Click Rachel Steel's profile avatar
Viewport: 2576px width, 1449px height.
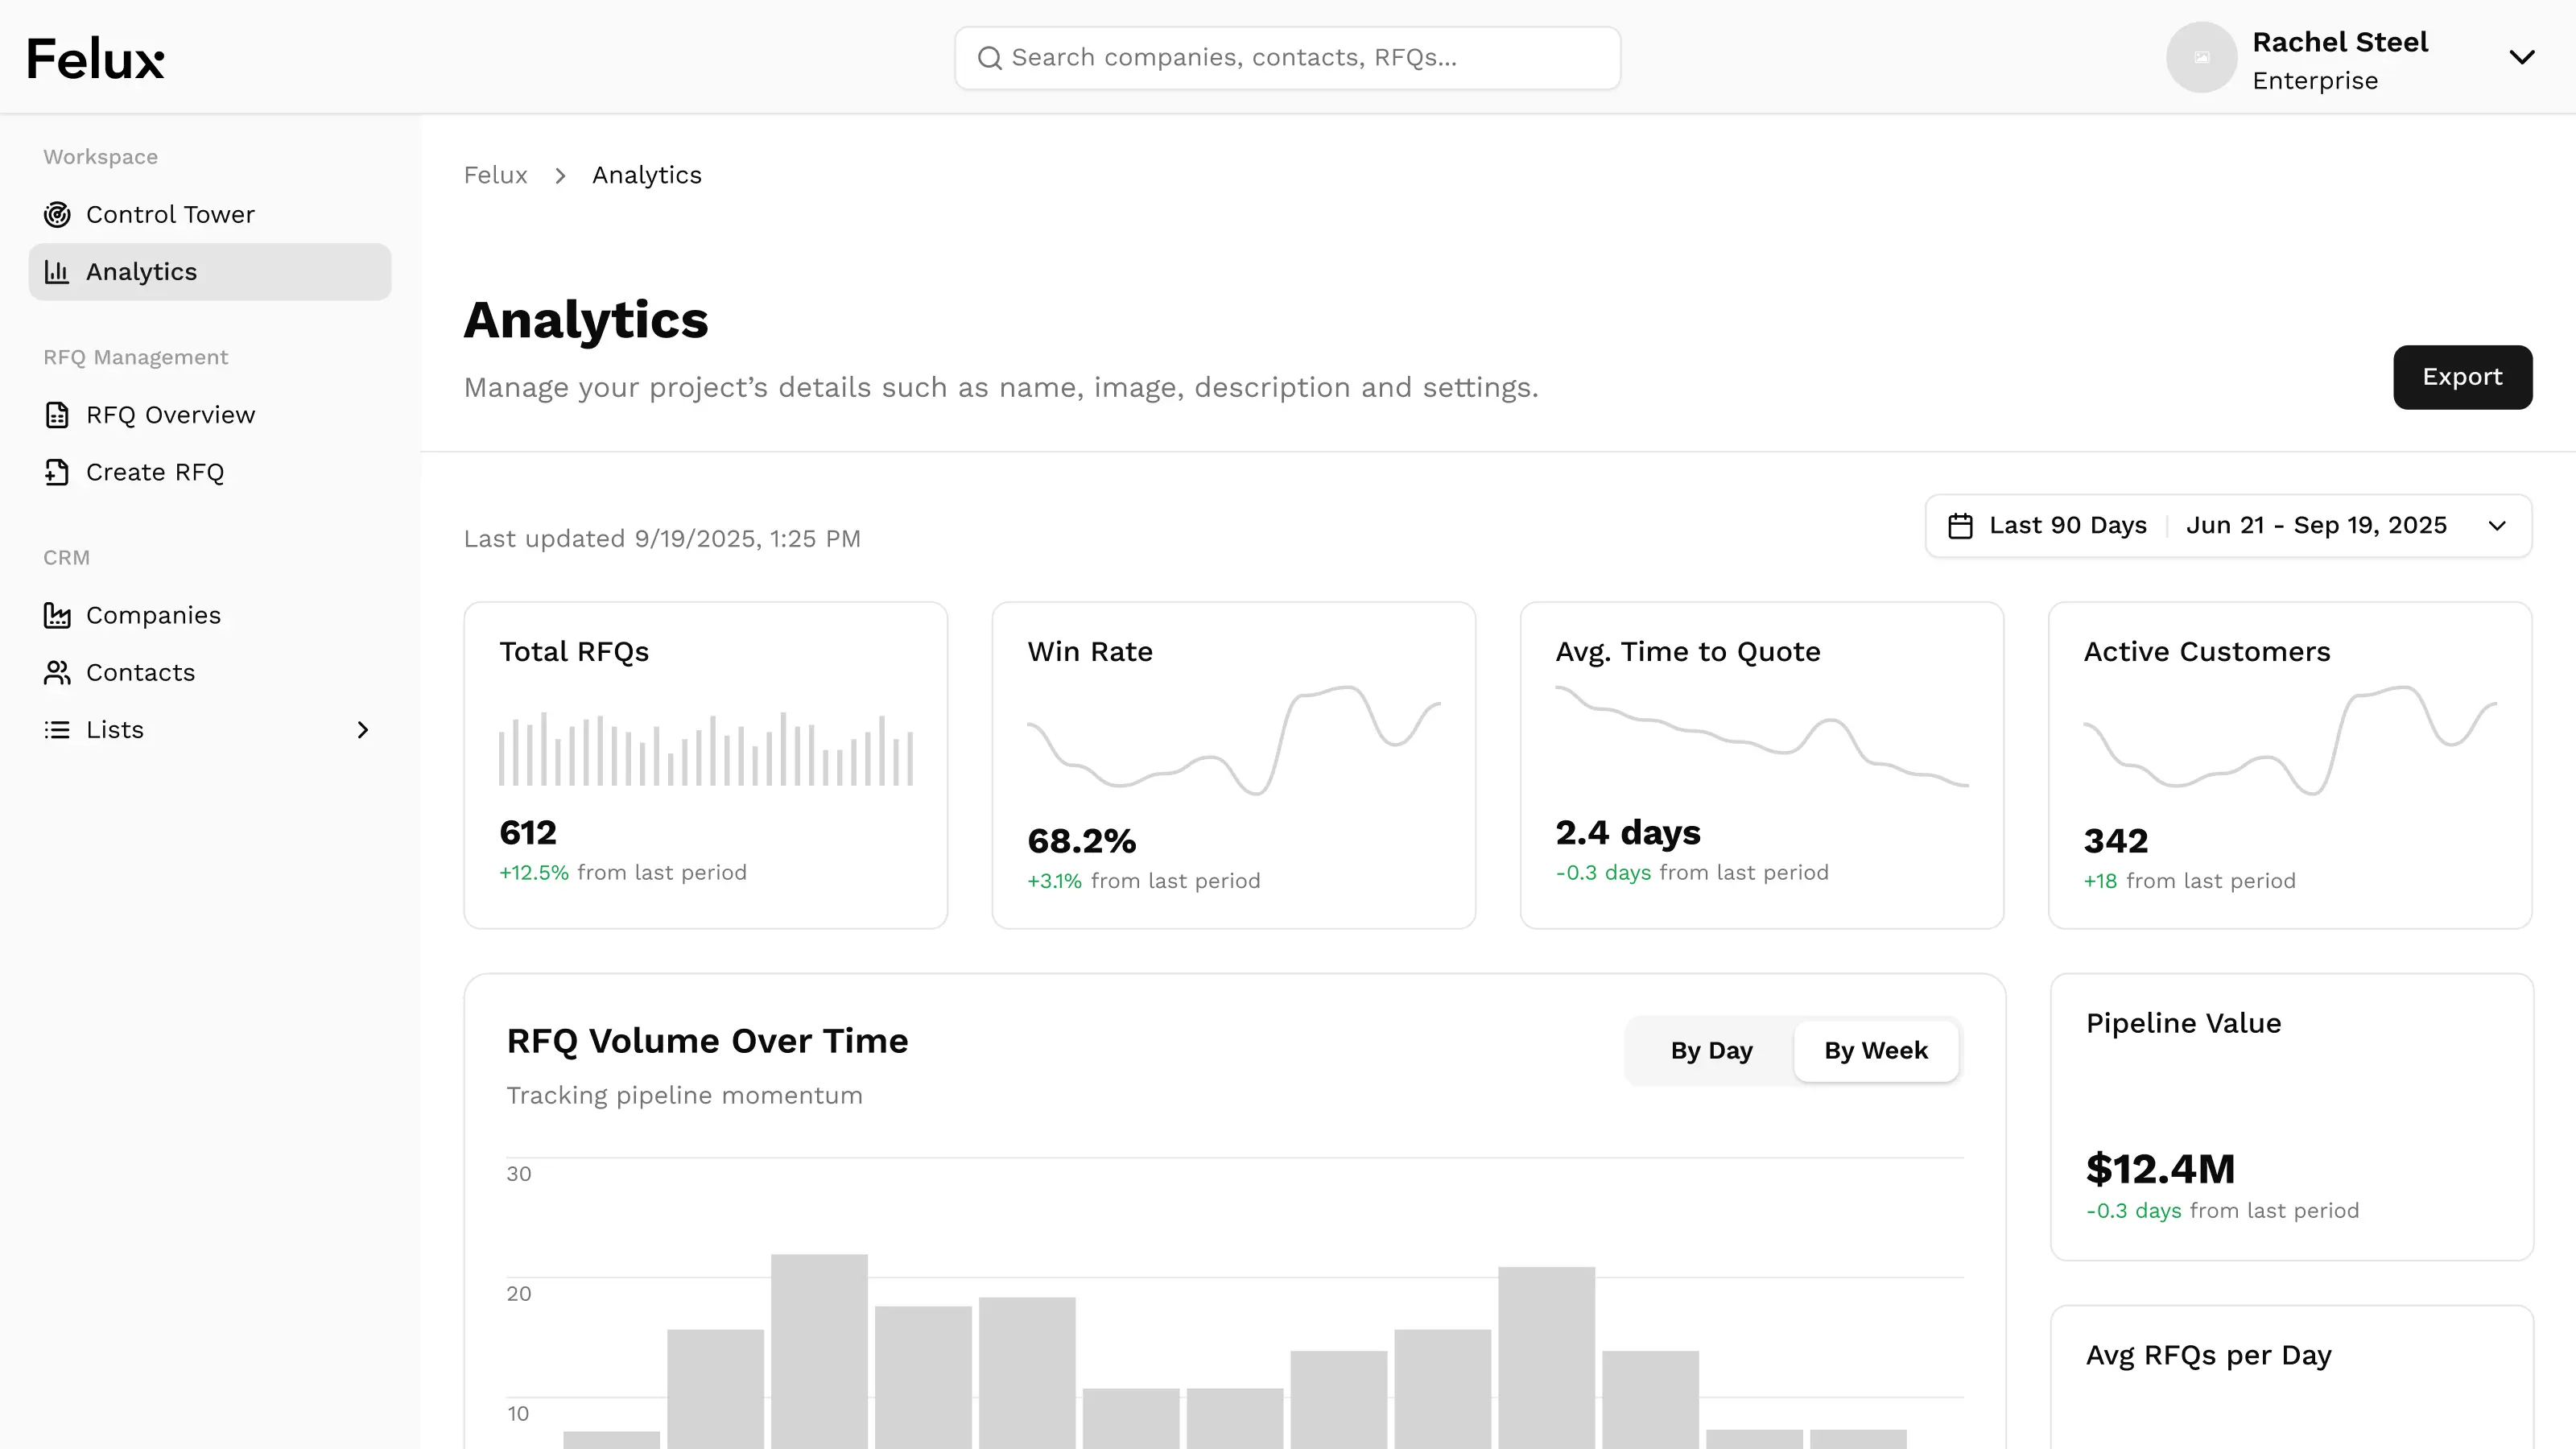pos(2201,58)
